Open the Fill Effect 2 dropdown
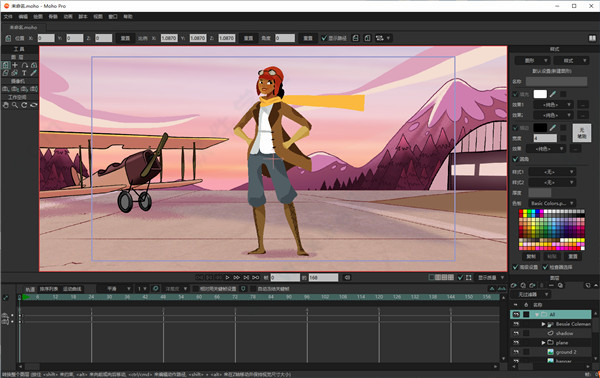Image resolution: width=600 pixels, height=378 pixels. pyautogui.click(x=553, y=115)
